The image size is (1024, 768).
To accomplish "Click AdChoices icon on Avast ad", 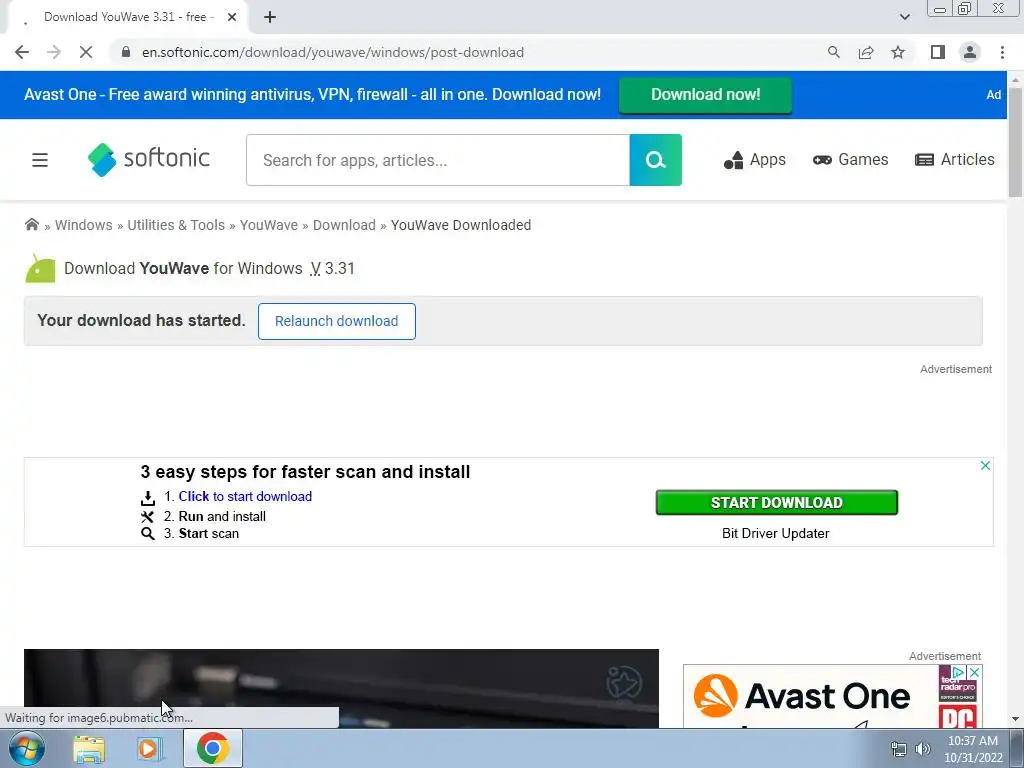I will [959, 672].
